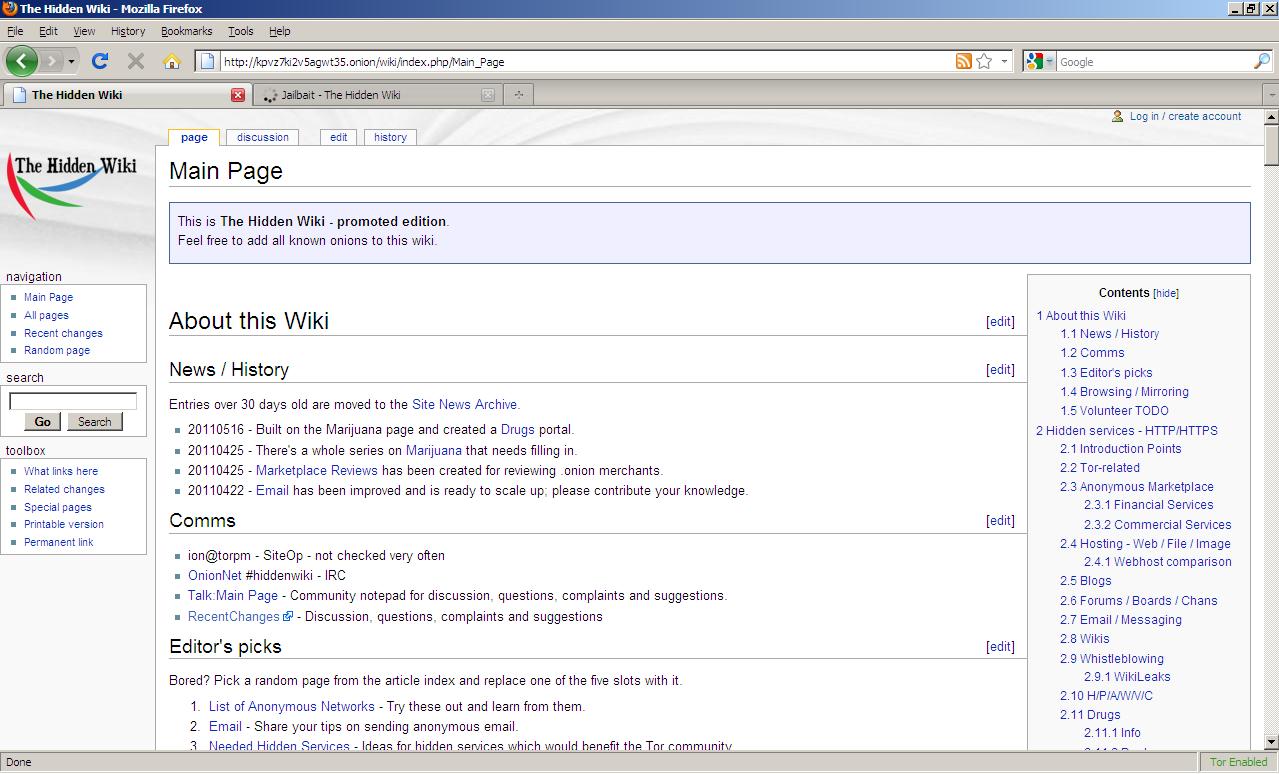Click the Firefox icon in the title bar
Image resolution: width=1279 pixels, height=774 pixels.
point(9,8)
